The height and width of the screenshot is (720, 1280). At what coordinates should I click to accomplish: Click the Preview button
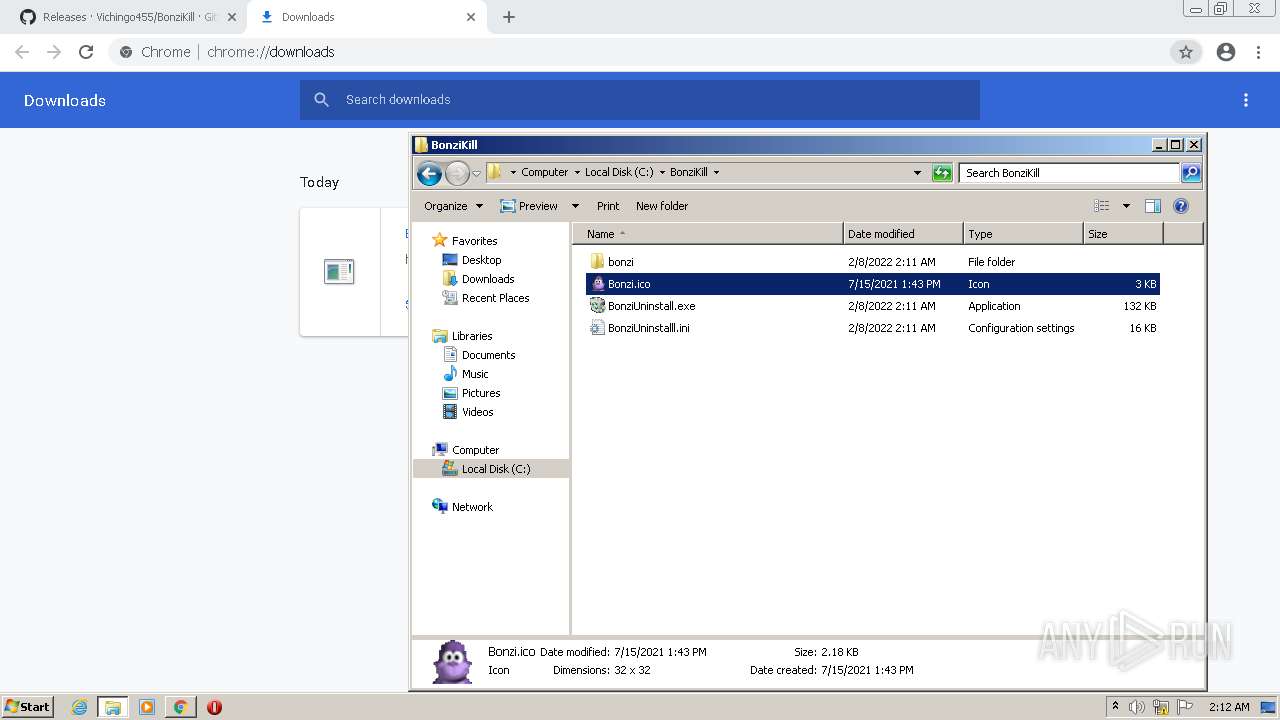coord(529,206)
